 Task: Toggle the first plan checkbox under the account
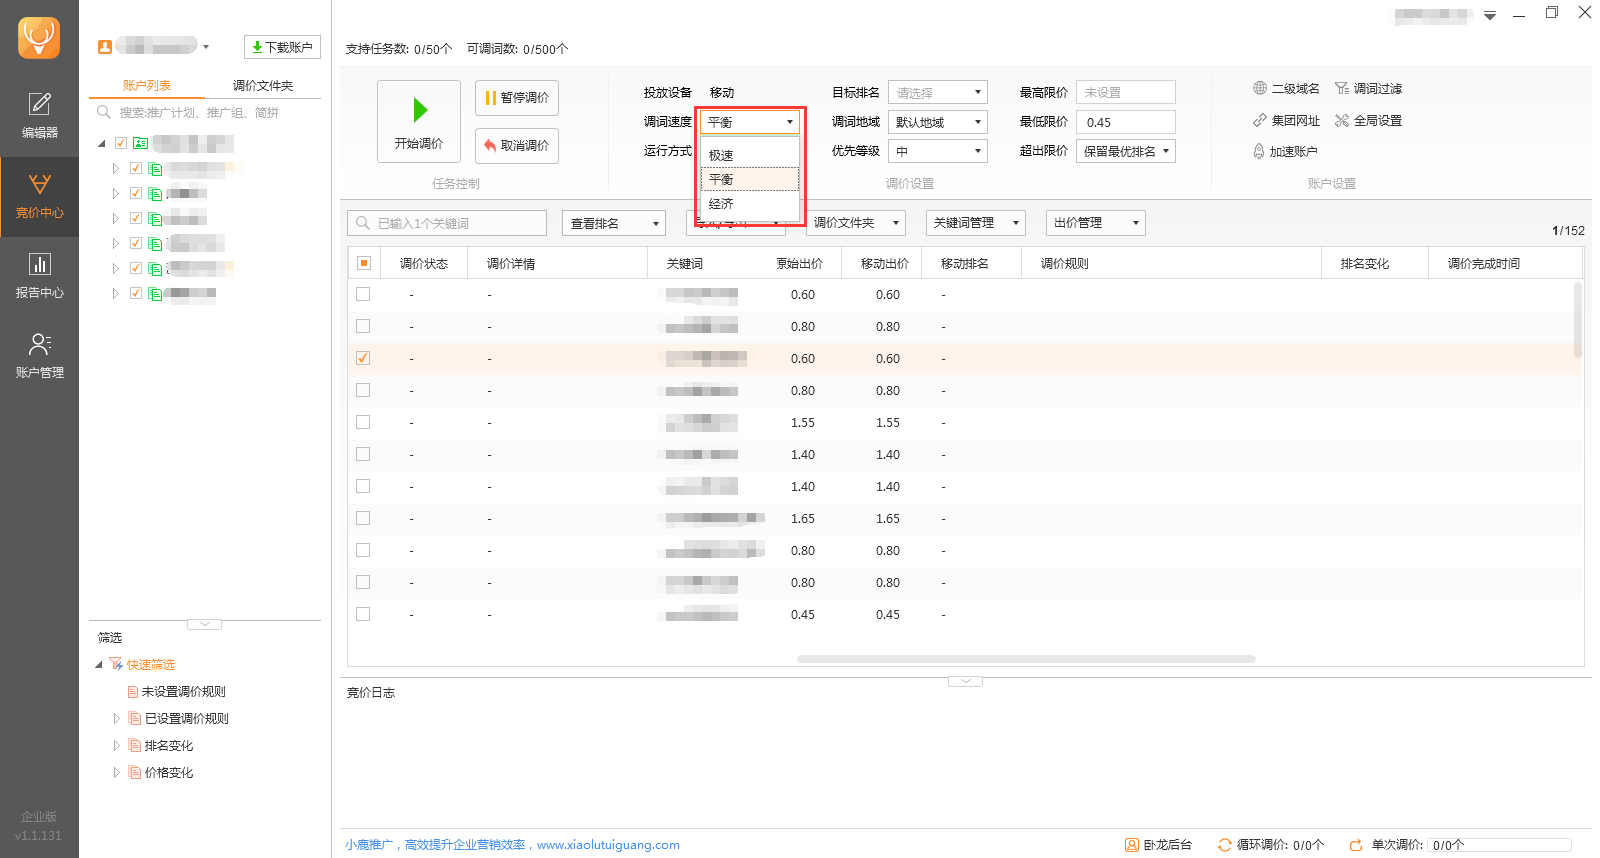136,168
